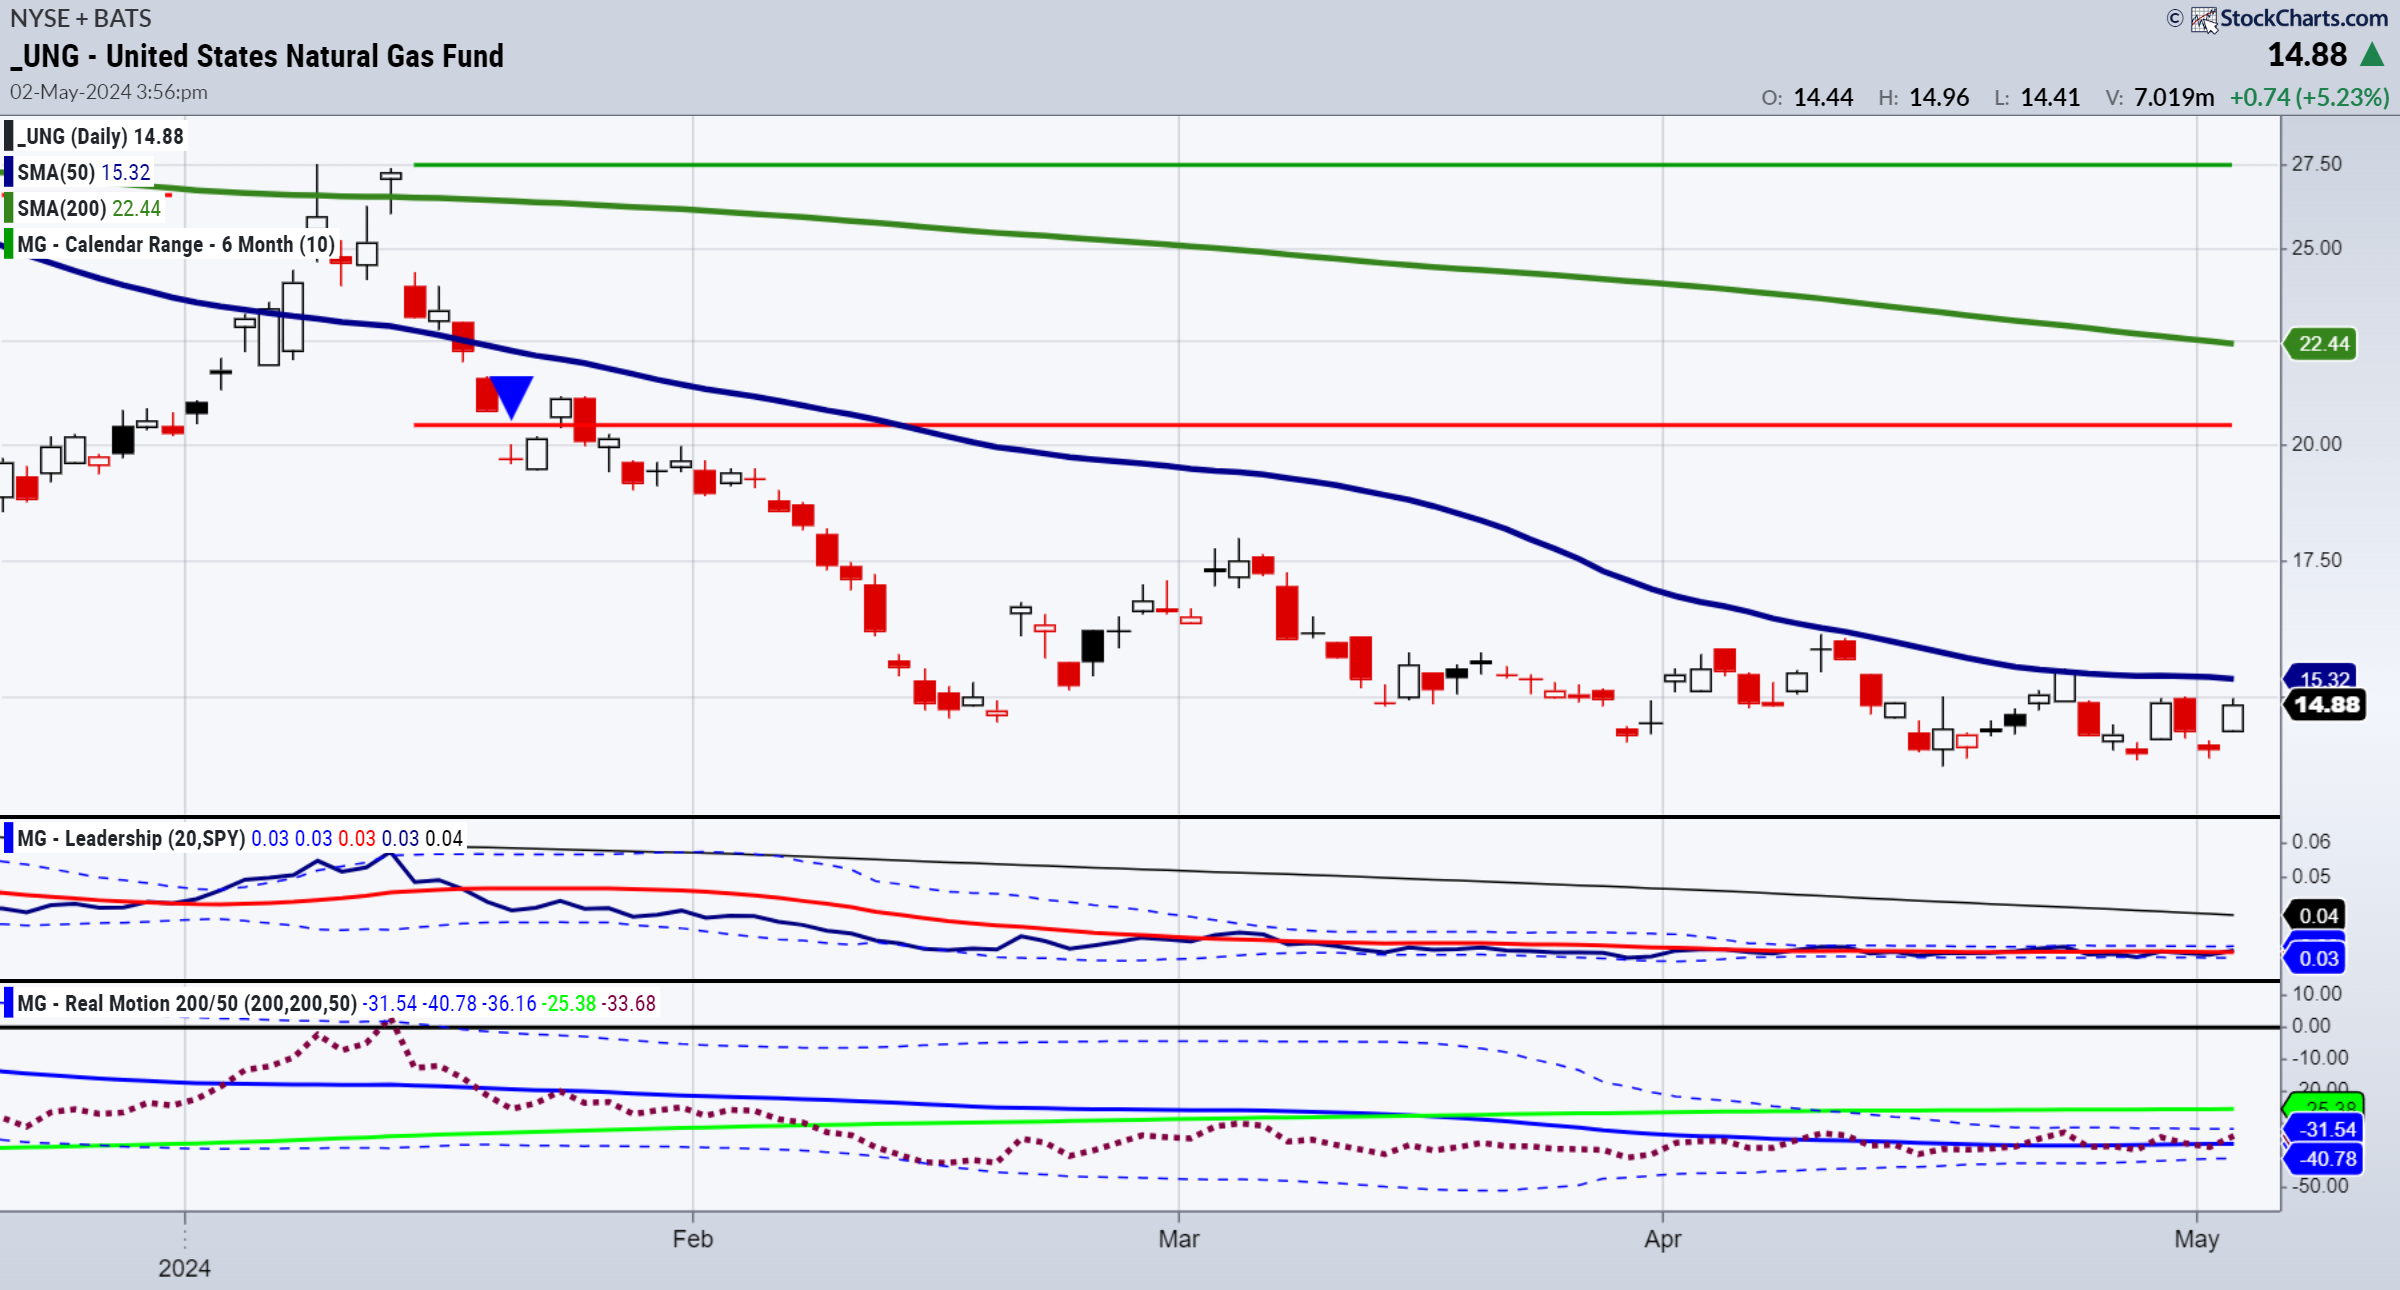Click the high price value 14.96
The width and height of the screenshot is (2400, 1290).
coord(1939,97)
